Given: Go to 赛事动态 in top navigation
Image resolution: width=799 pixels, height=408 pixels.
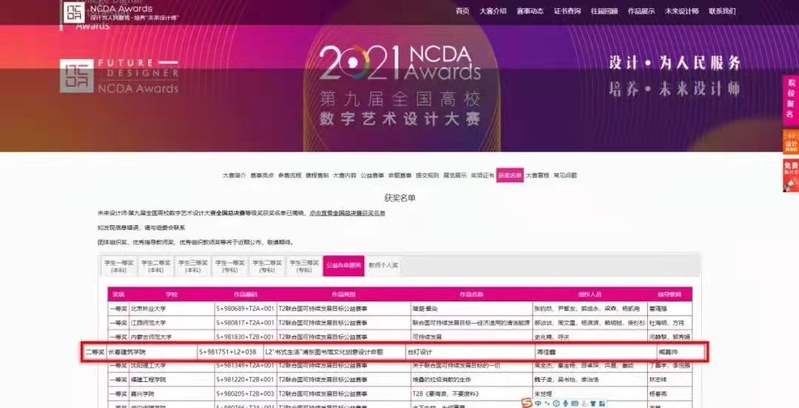Looking at the screenshot, I should (x=530, y=11).
